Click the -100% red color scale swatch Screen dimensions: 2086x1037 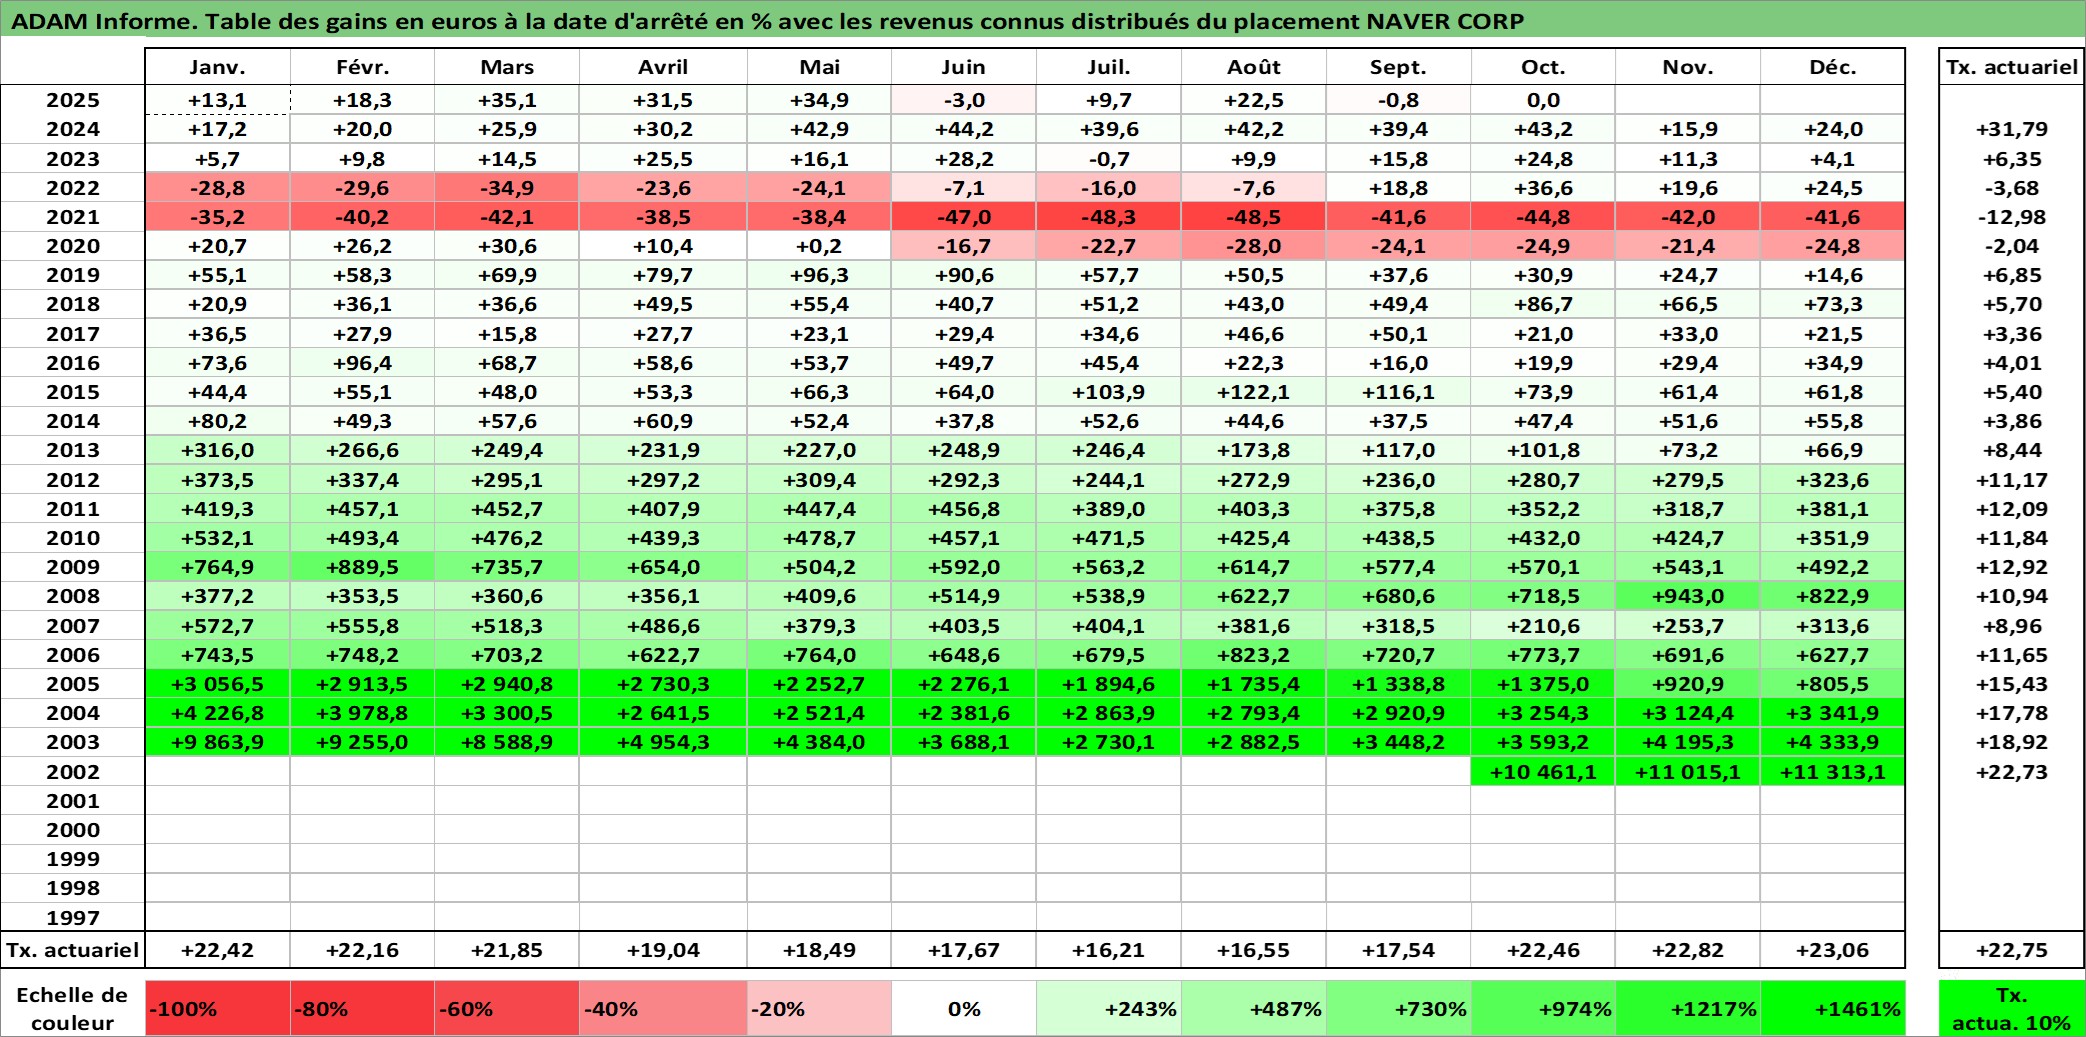point(217,1008)
